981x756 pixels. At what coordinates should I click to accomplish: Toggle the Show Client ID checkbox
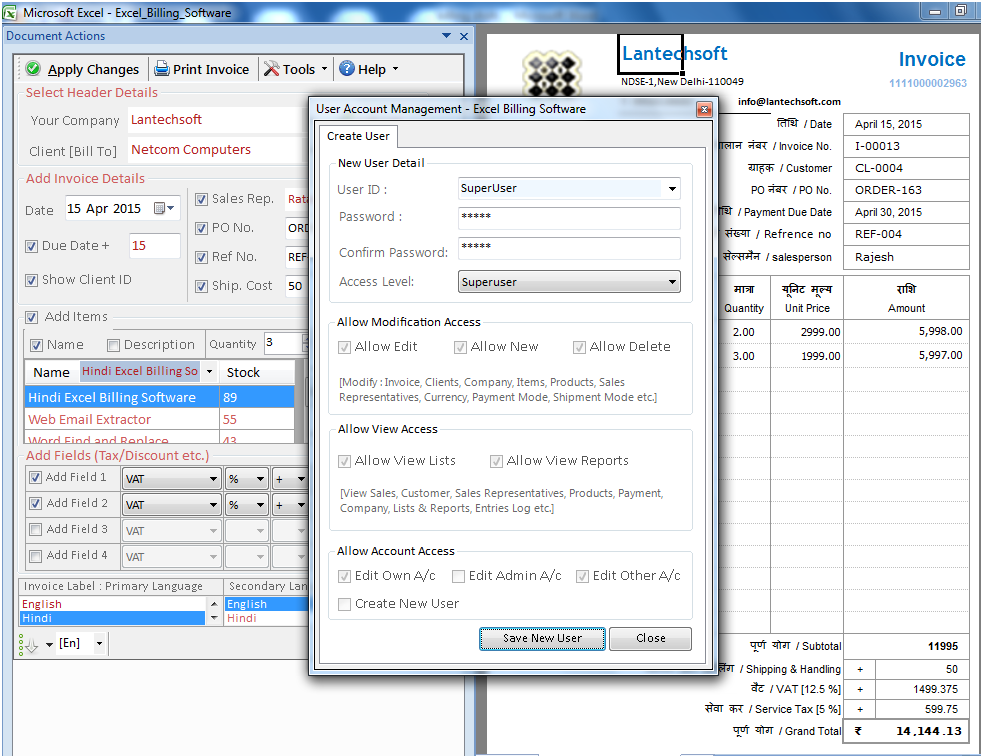coord(31,280)
